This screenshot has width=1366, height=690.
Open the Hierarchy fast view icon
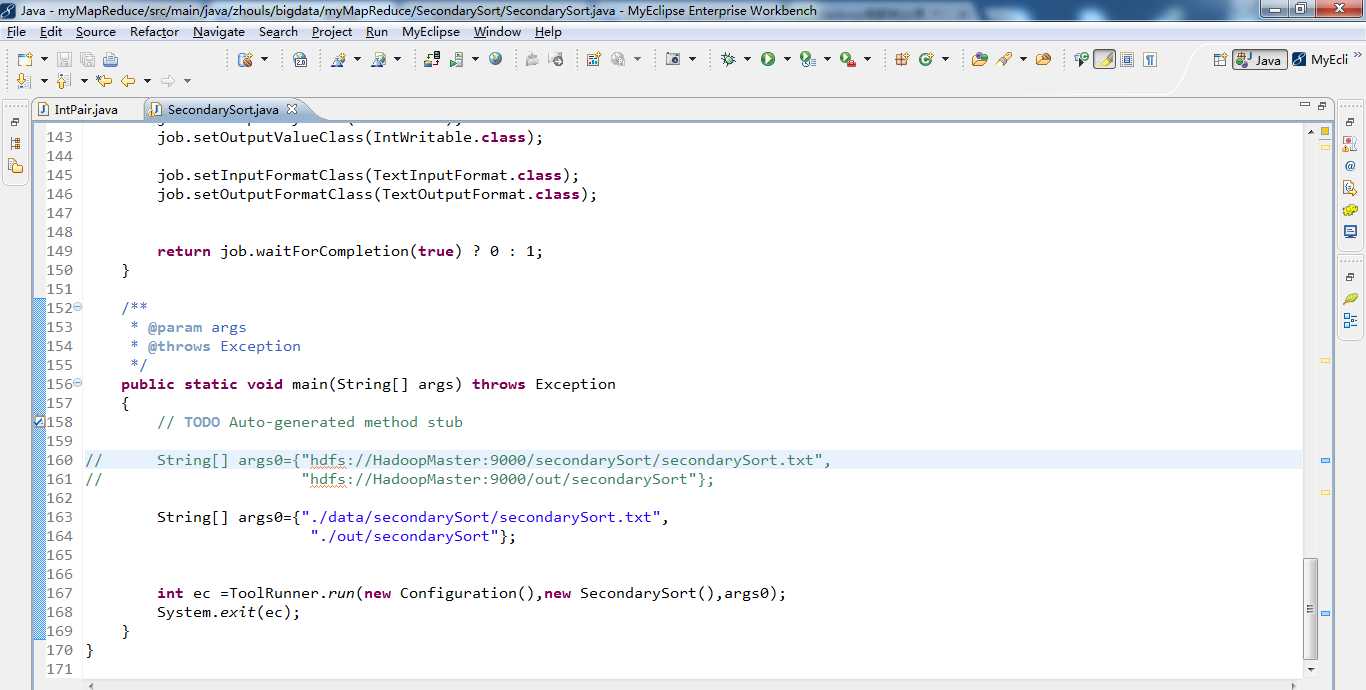click(15, 165)
